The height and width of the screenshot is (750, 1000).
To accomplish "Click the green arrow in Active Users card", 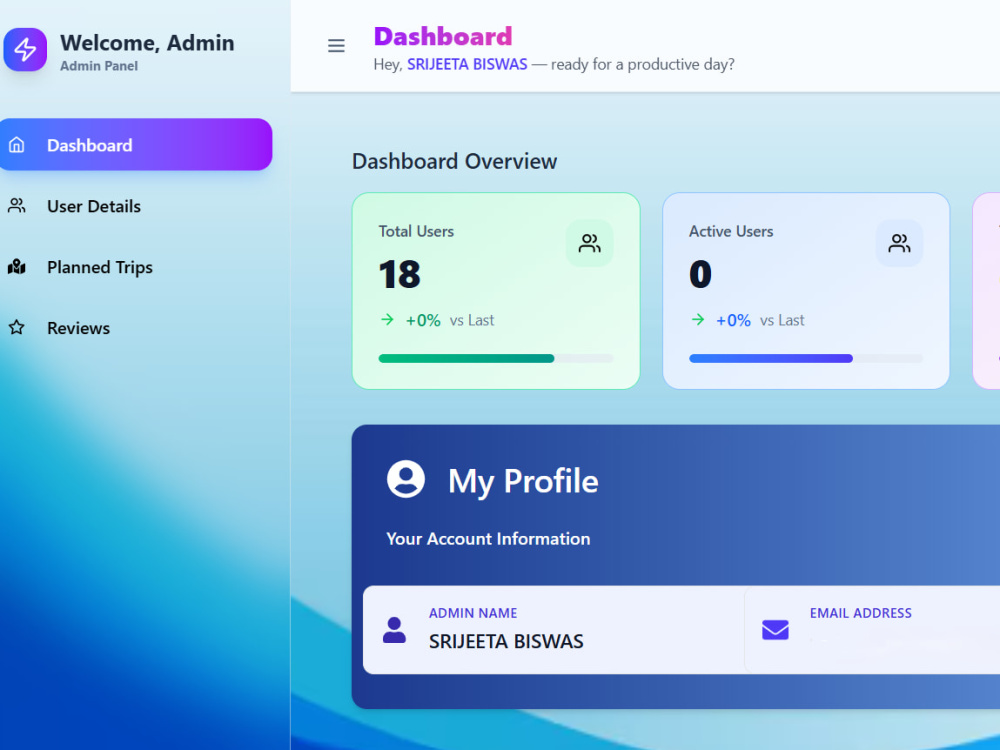I will [698, 320].
